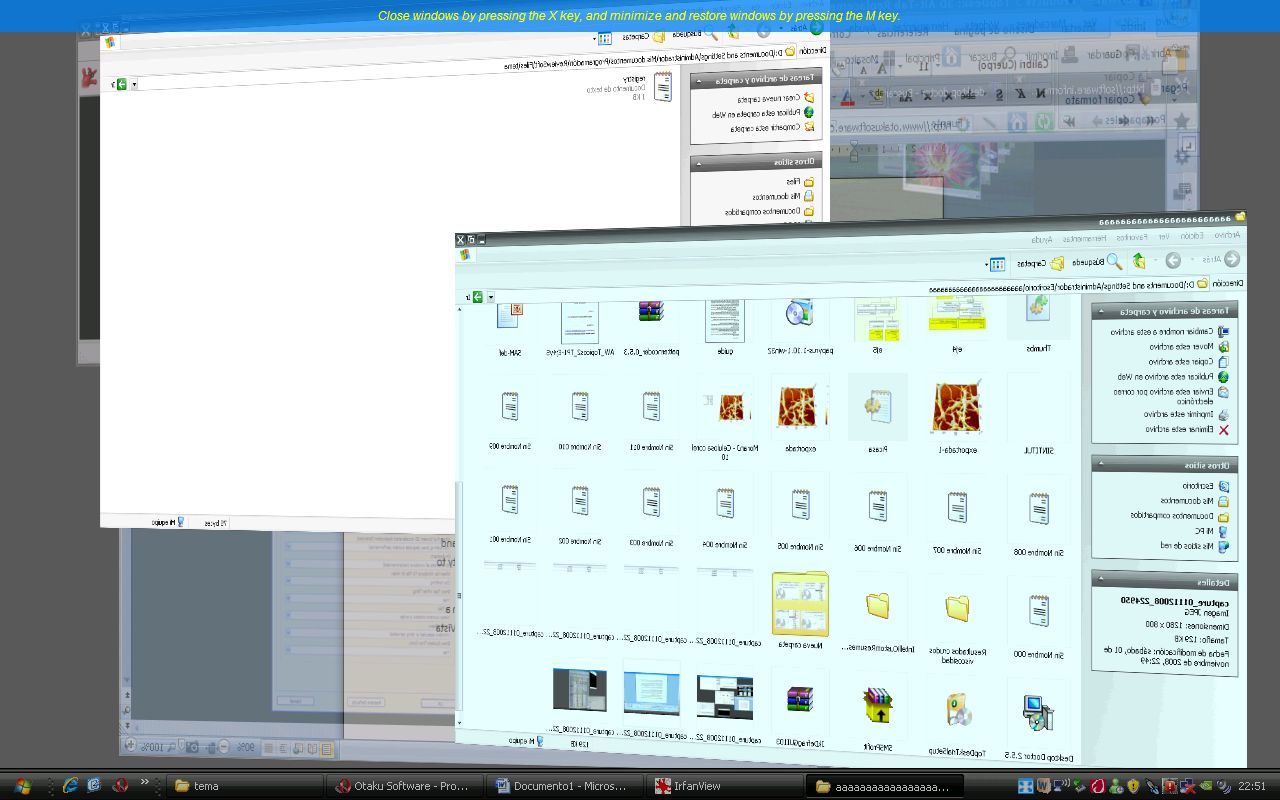Click the Windows Start button
The image size is (1280, 800).
point(21,786)
